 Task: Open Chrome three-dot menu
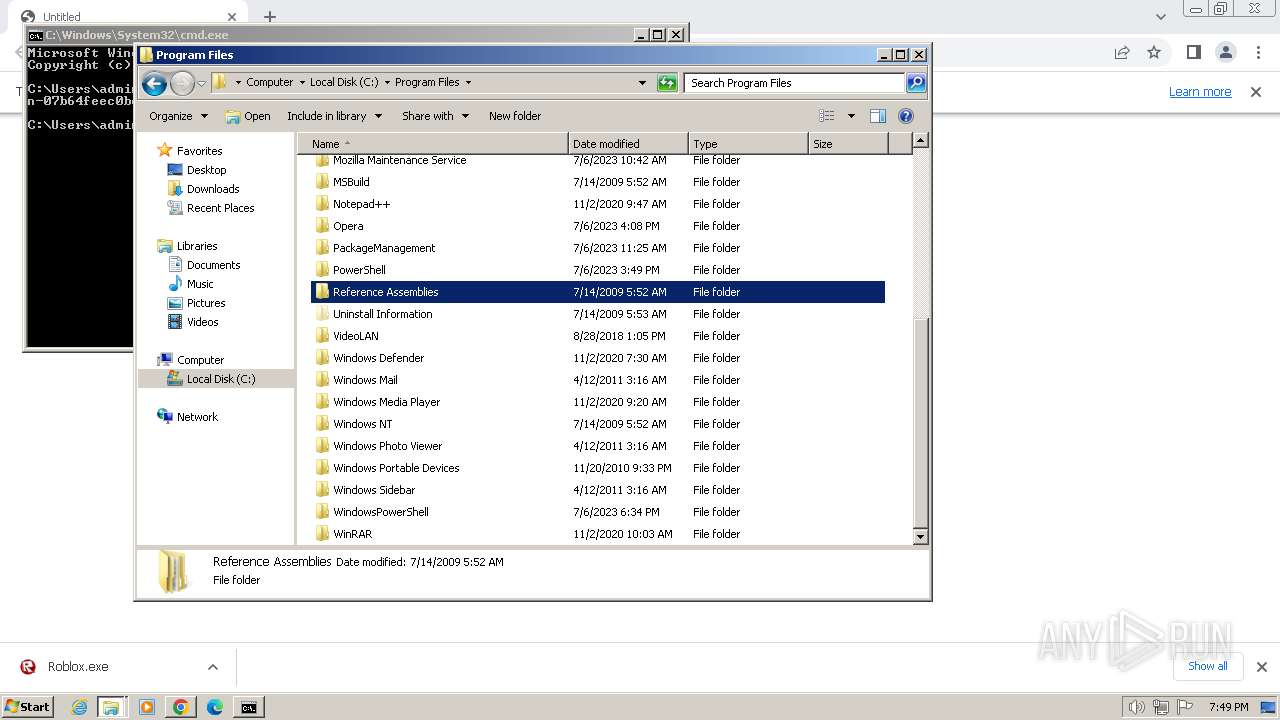point(1258,52)
